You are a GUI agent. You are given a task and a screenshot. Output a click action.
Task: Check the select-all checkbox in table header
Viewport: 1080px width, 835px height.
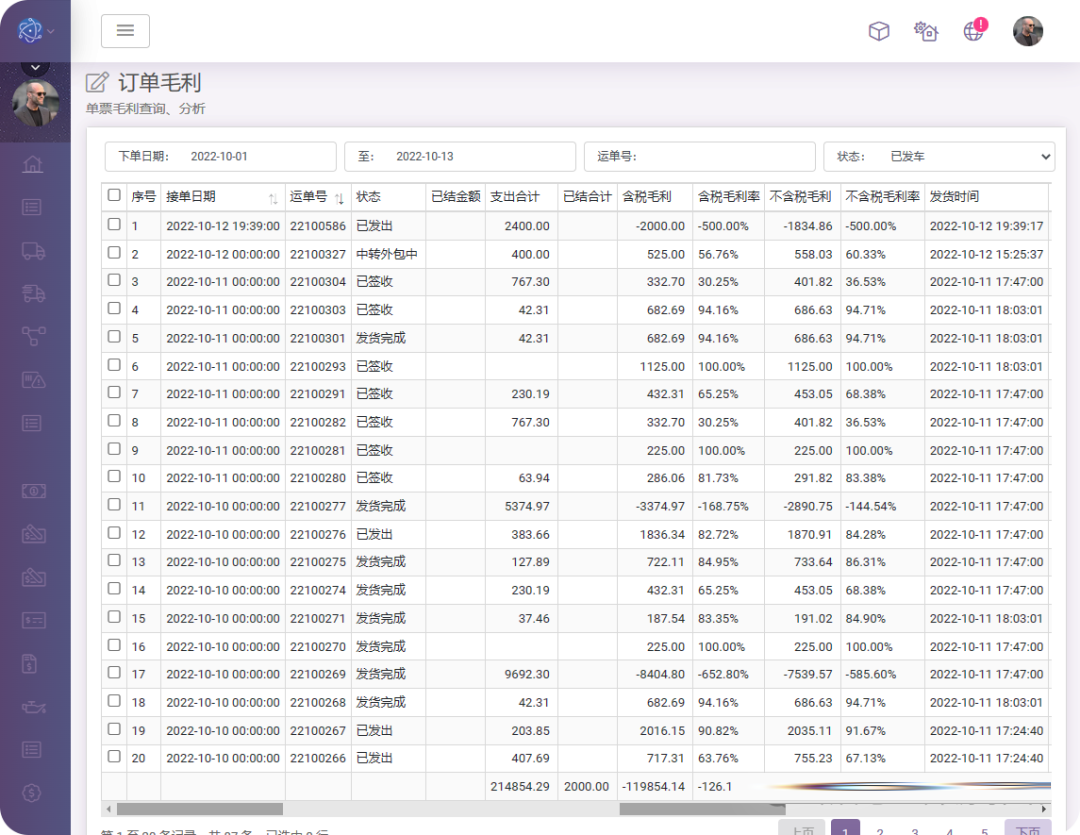tap(114, 196)
